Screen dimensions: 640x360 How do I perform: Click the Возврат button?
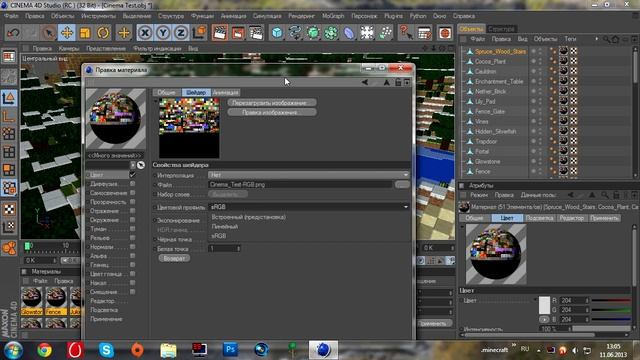[x=174, y=258]
